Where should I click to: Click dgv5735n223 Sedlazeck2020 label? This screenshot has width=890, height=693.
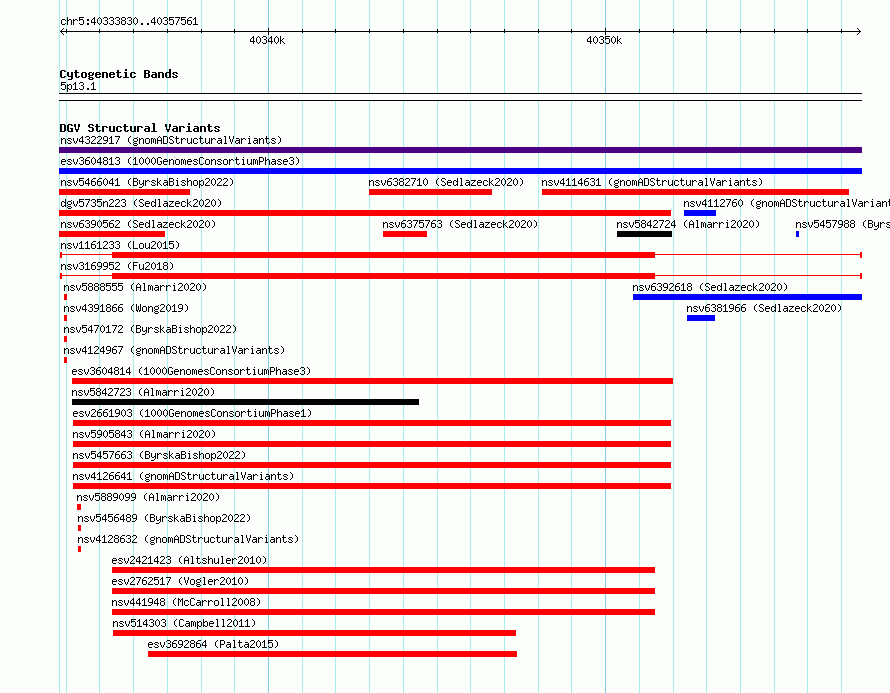(x=141, y=203)
